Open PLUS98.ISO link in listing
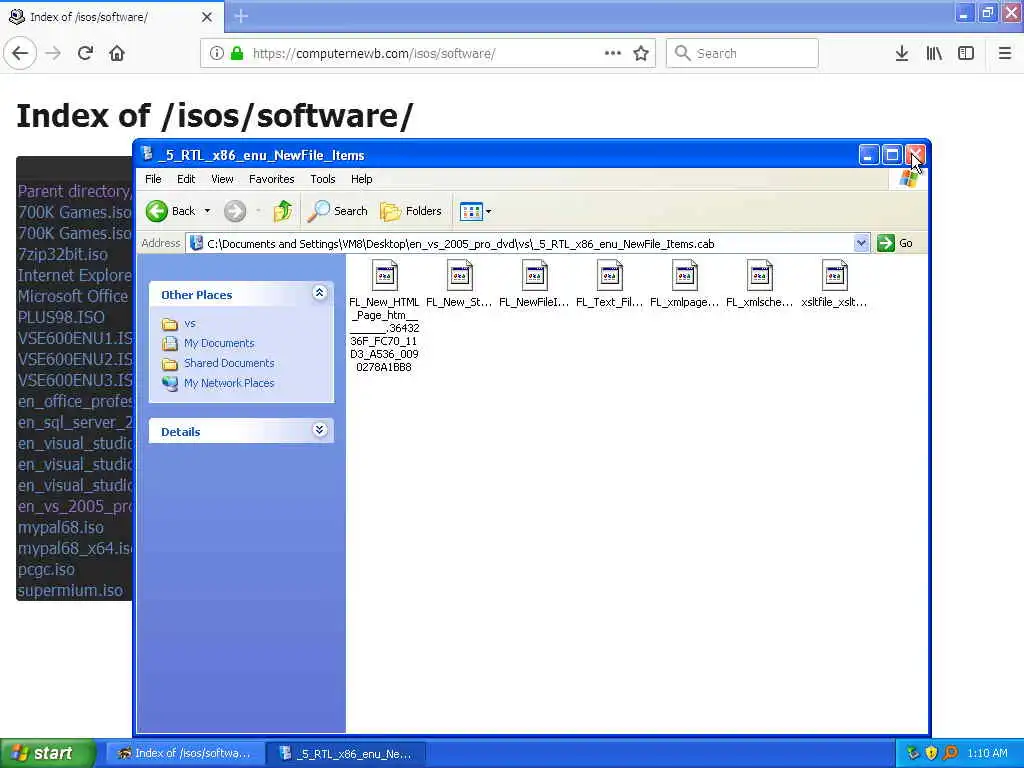The image size is (1024, 768). pos(61,317)
